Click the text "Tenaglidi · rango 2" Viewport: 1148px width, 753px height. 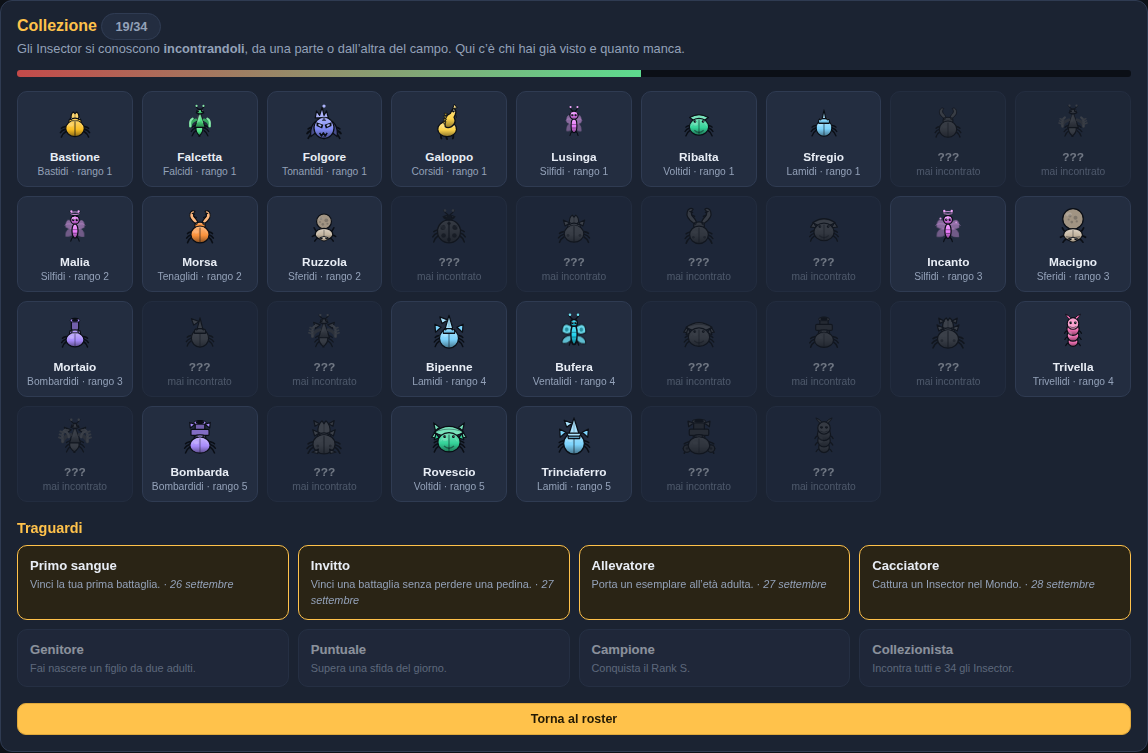[x=199, y=276]
